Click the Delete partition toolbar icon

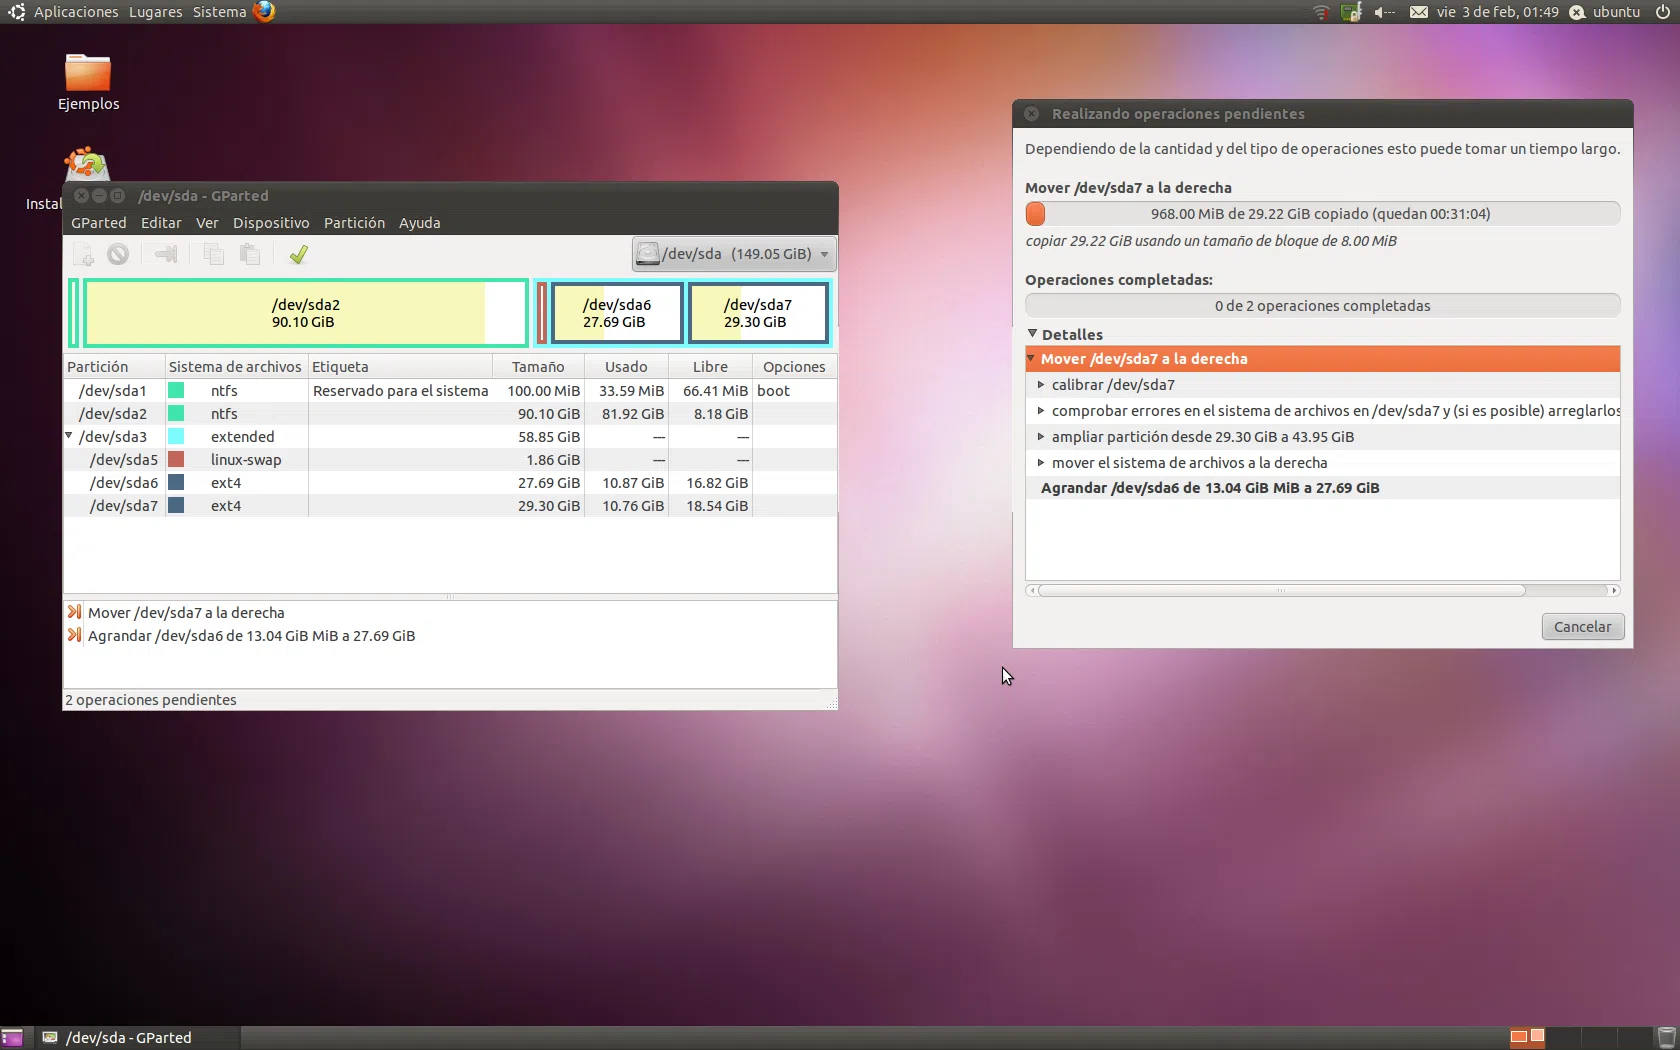pyautogui.click(x=118, y=255)
